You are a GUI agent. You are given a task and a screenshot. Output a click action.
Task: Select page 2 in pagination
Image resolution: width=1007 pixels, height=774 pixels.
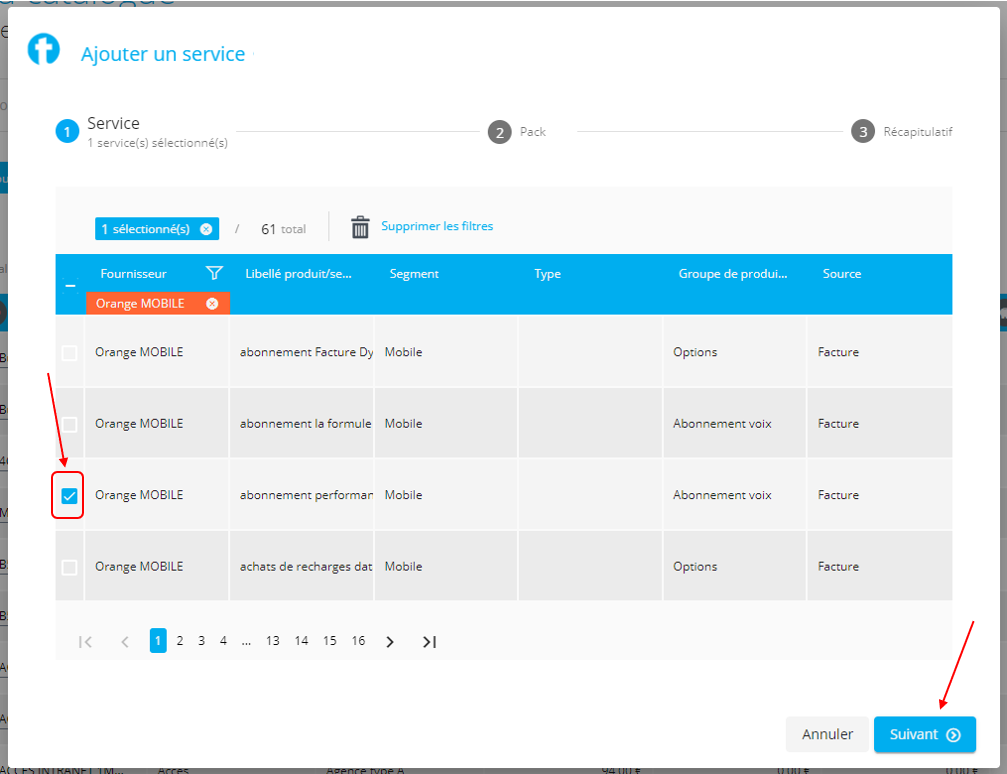pyautogui.click(x=180, y=640)
